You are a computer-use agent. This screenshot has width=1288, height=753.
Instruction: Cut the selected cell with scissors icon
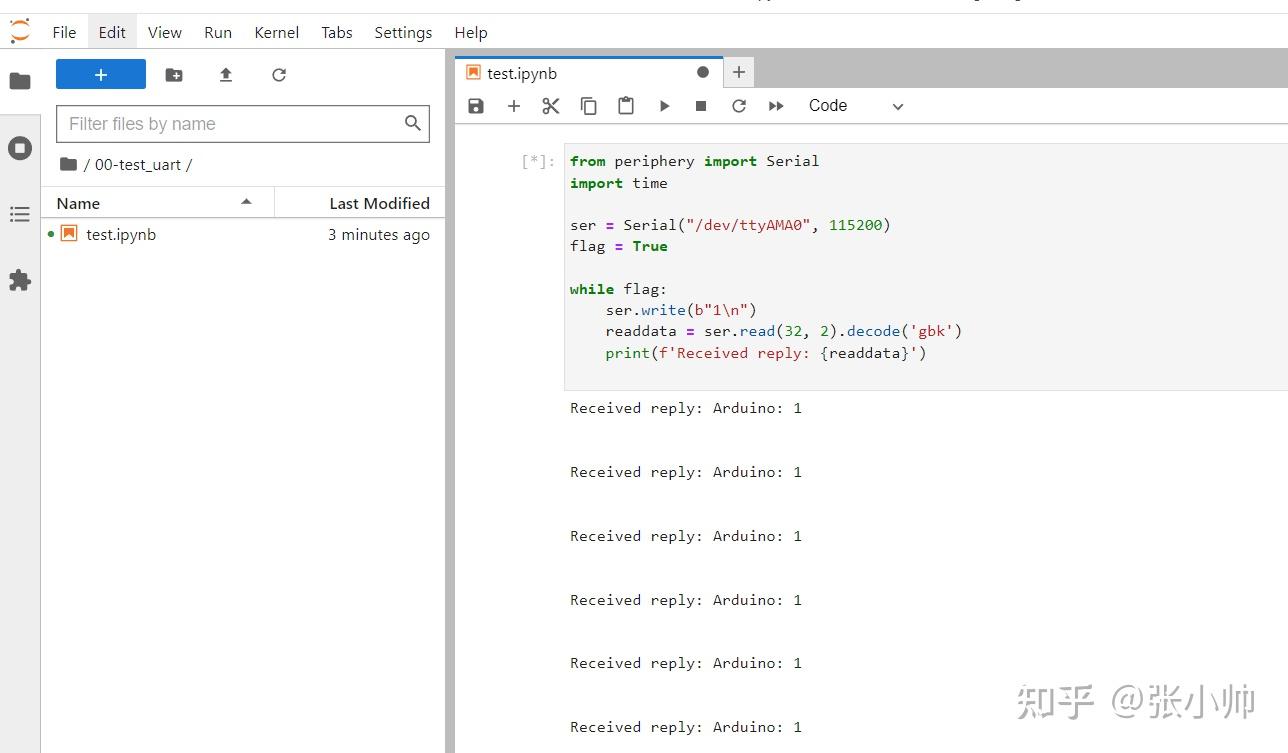[551, 106]
